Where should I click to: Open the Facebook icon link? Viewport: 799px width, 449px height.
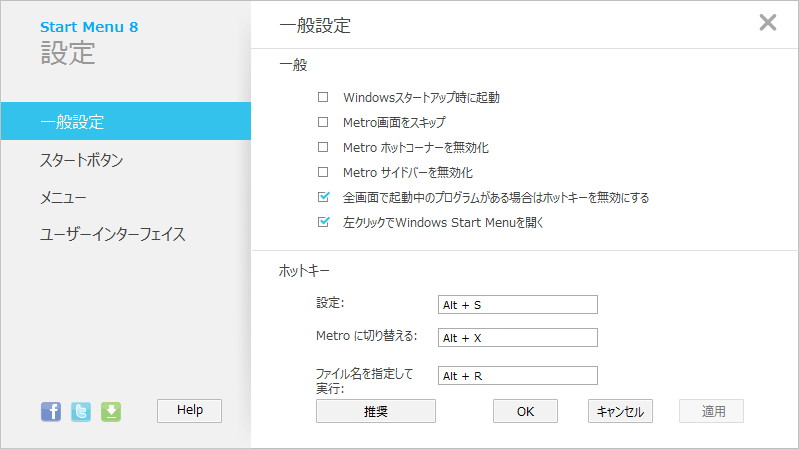[51, 411]
